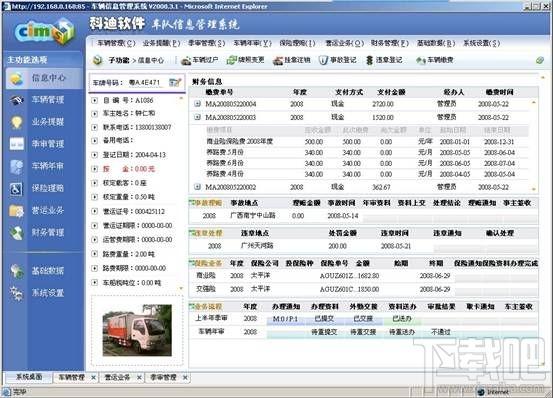
Task: Select the 广州天河路 violation record
Action: tap(363, 246)
